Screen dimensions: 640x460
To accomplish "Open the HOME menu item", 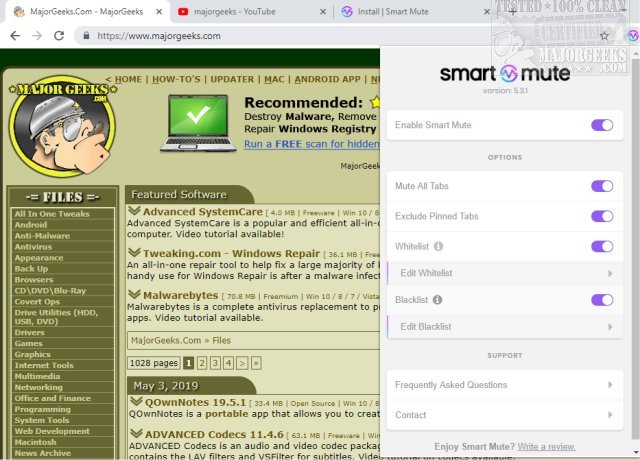I will point(128,79).
